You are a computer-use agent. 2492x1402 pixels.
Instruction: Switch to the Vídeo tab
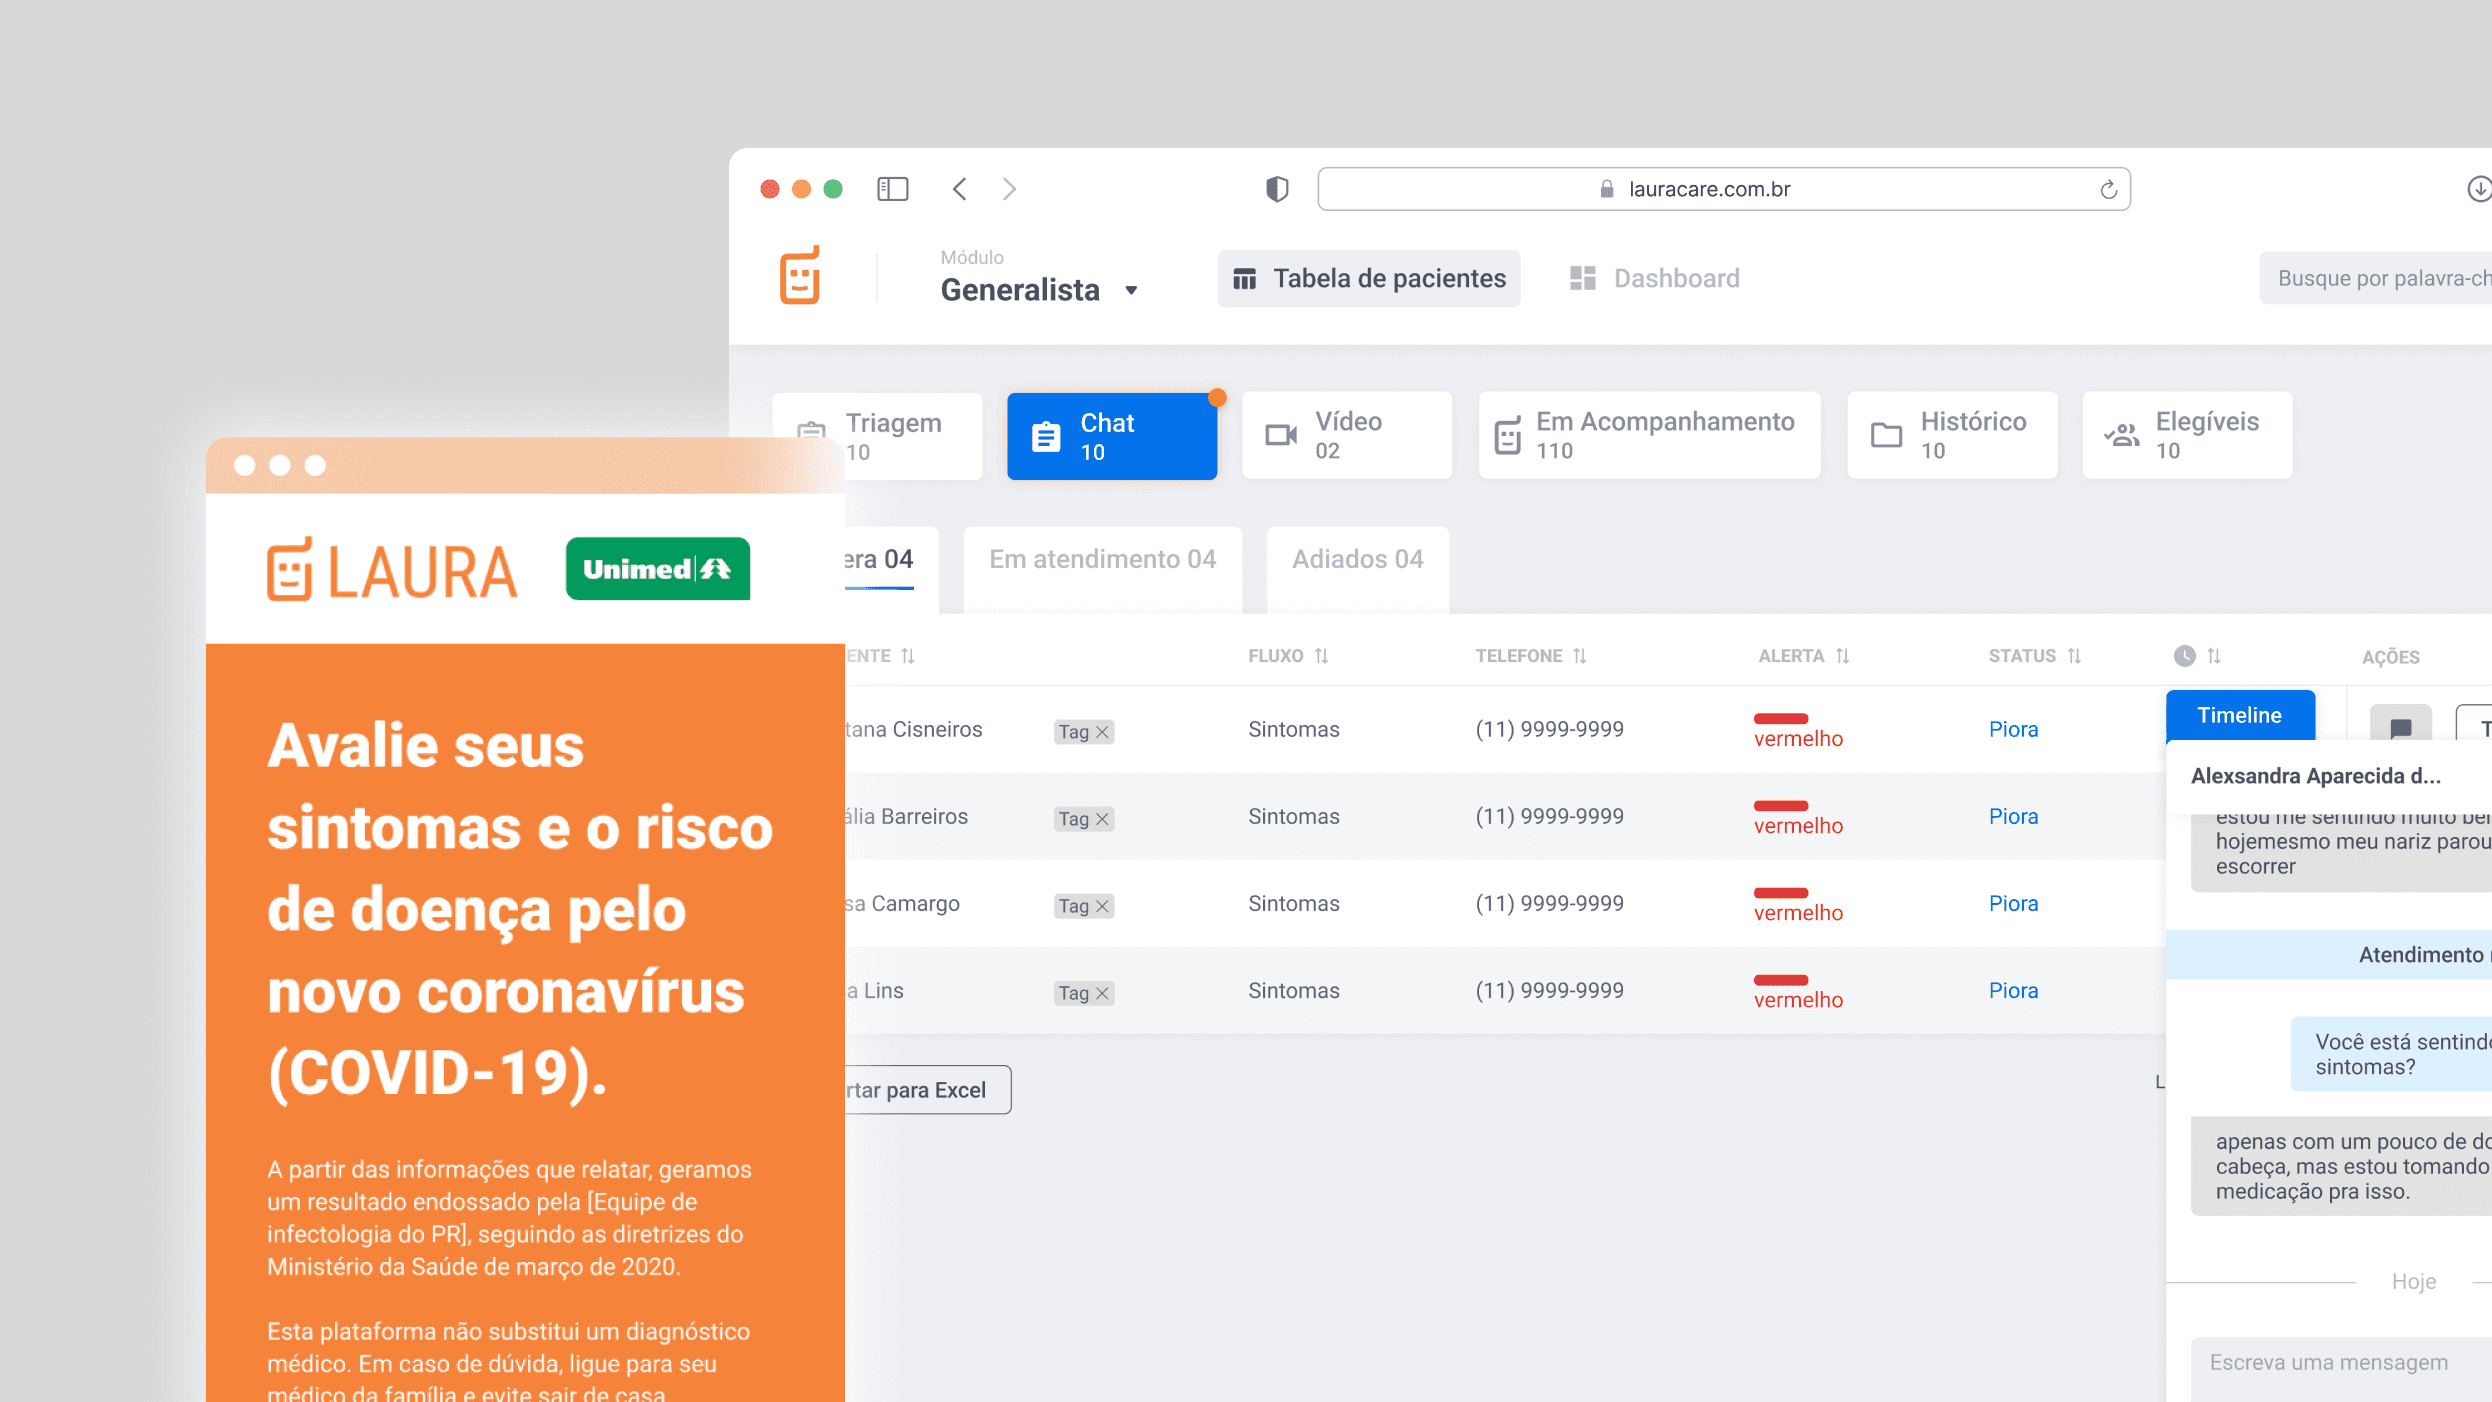tap(1346, 436)
